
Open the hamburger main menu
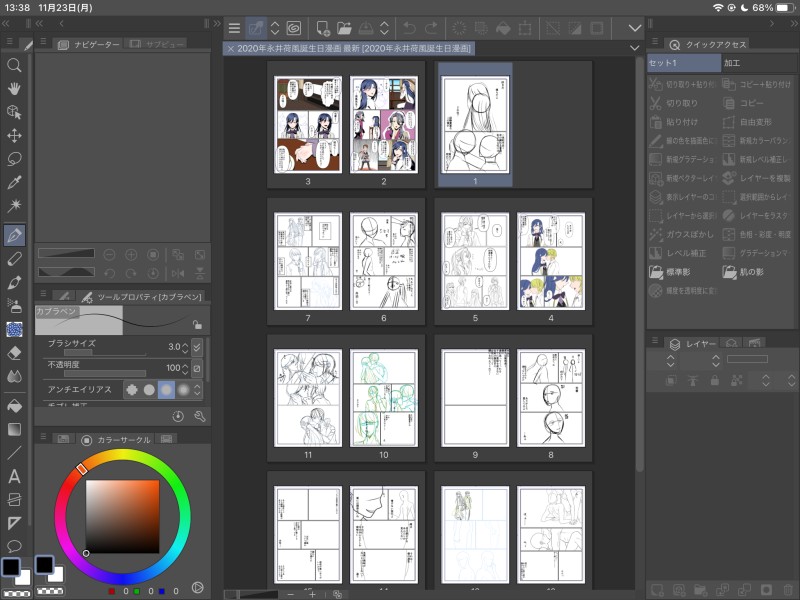point(234,28)
